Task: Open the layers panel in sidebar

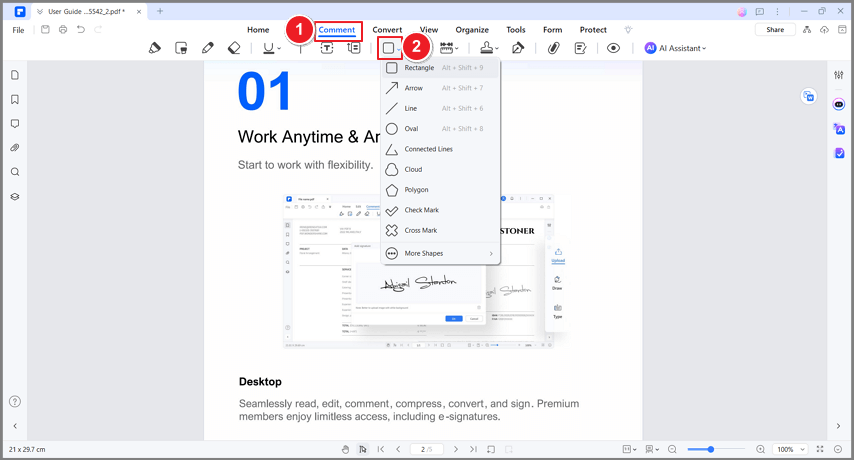Action: (15, 197)
